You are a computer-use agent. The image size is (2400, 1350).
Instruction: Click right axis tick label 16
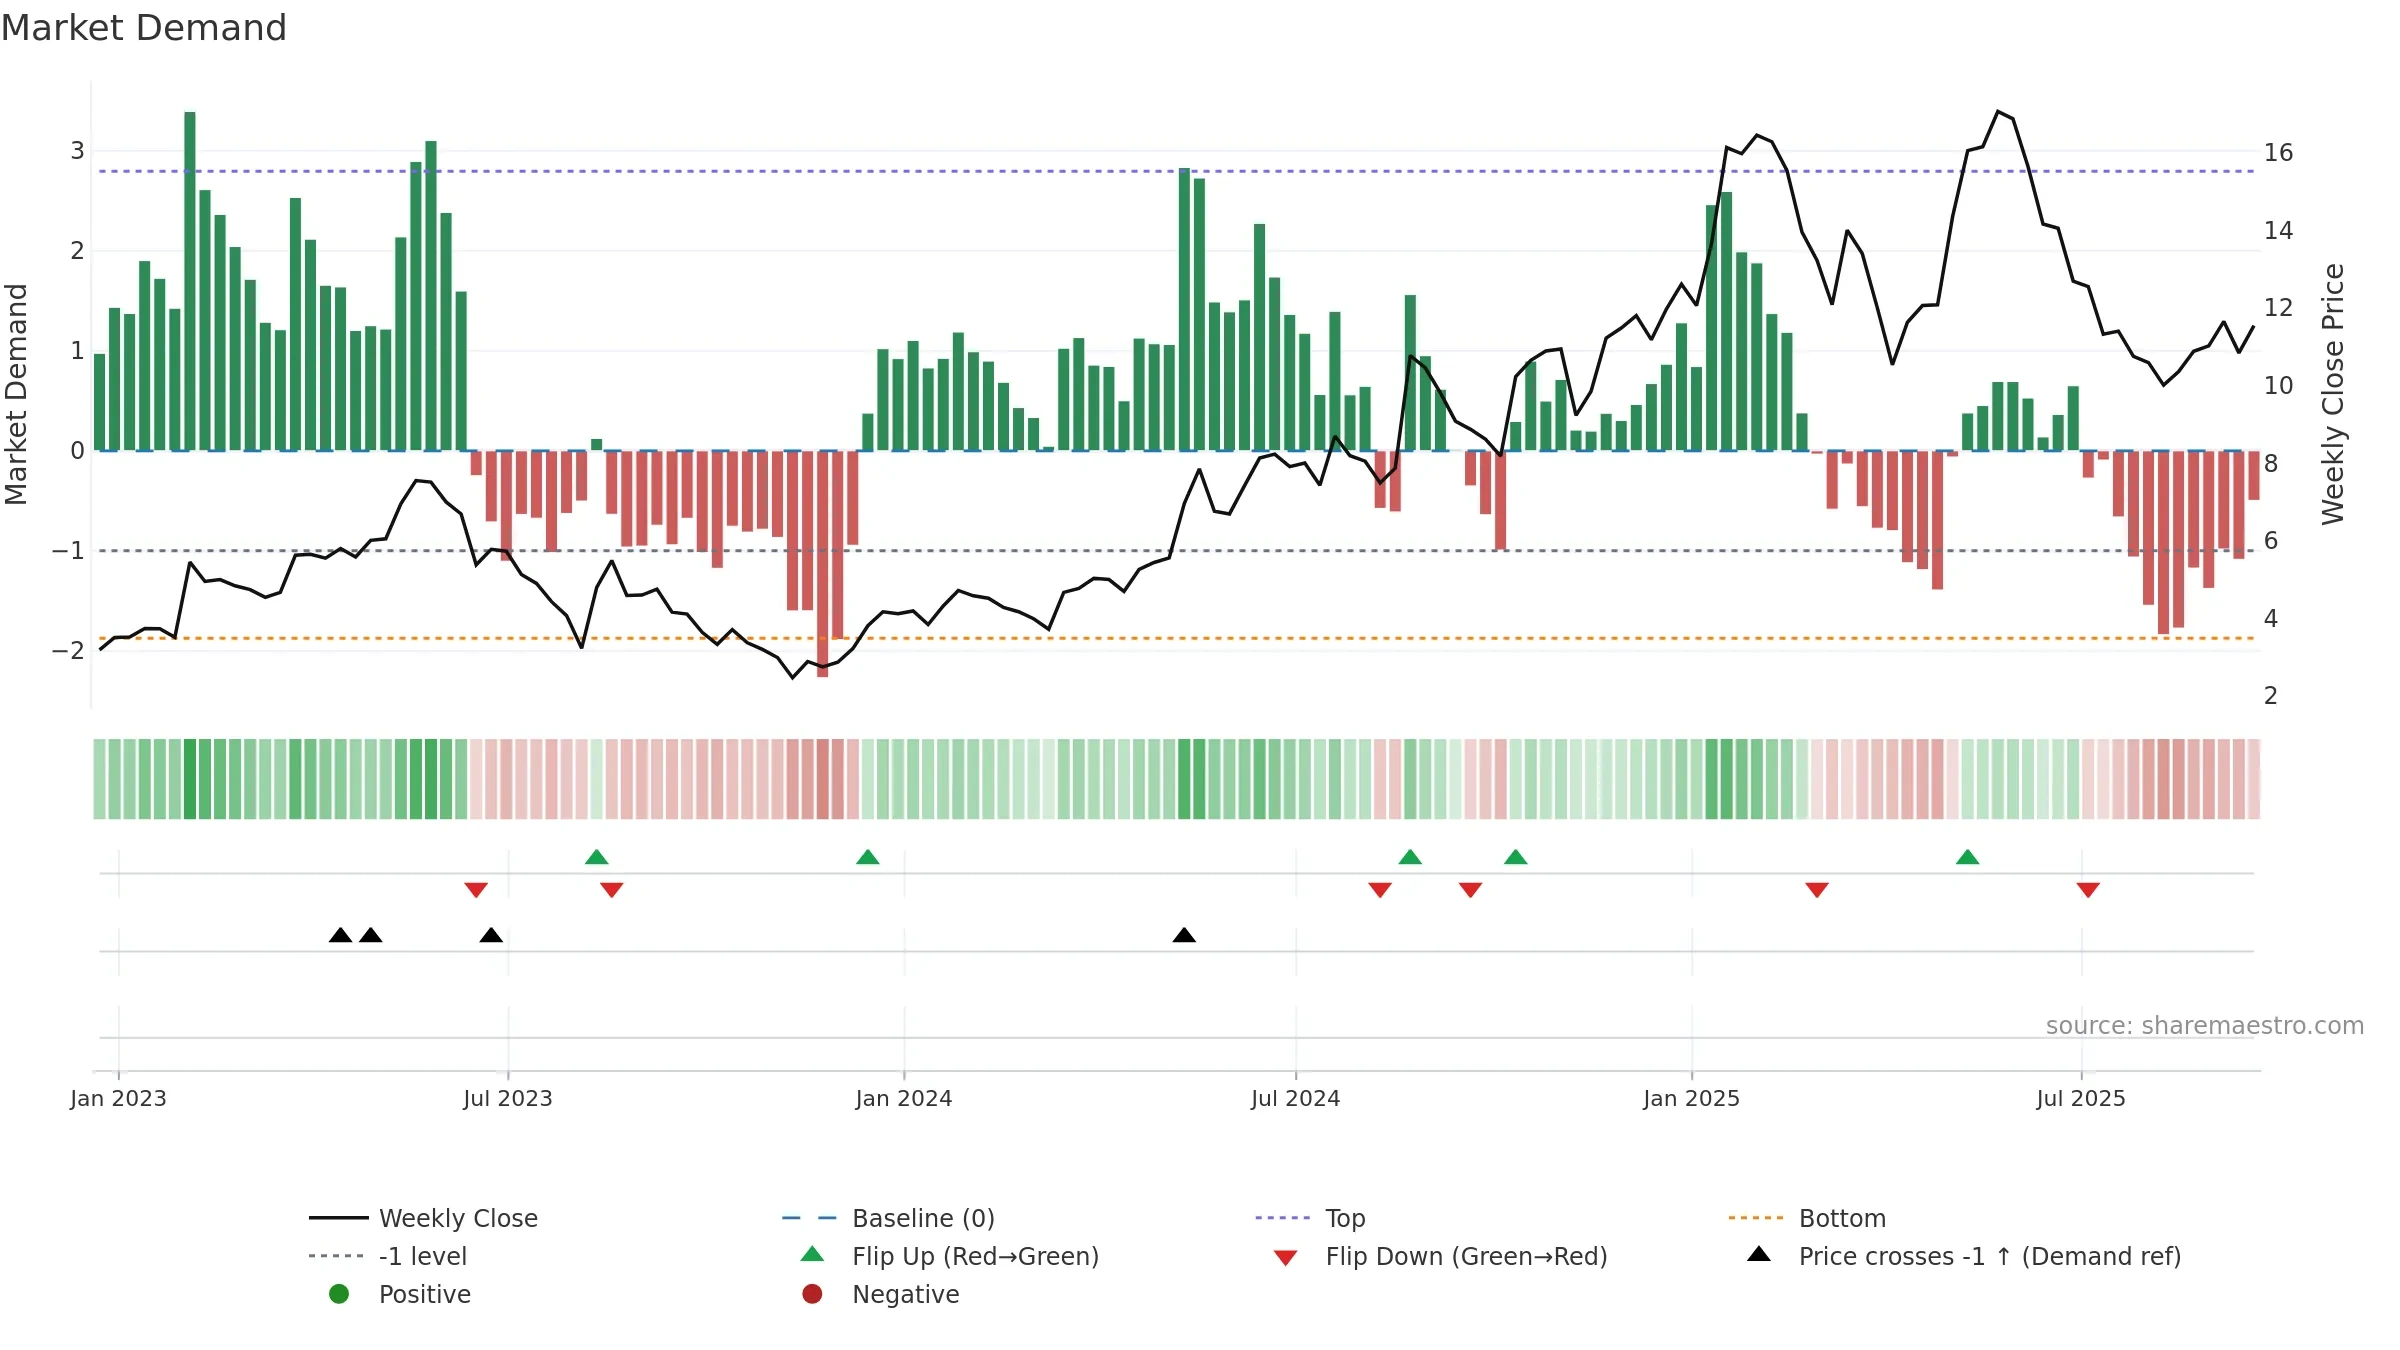2279,153
